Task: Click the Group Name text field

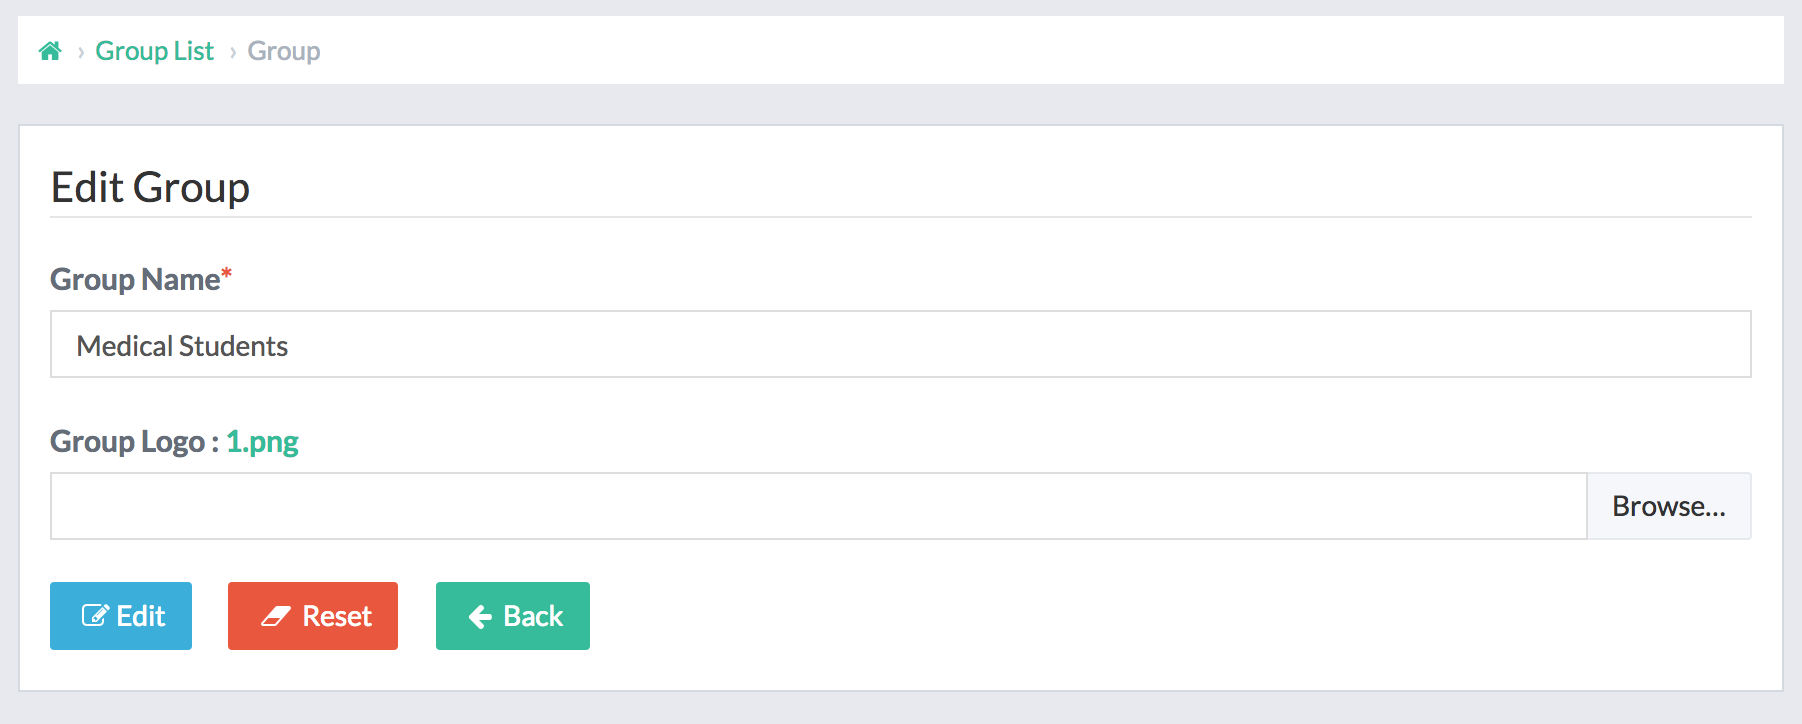Action: 900,344
